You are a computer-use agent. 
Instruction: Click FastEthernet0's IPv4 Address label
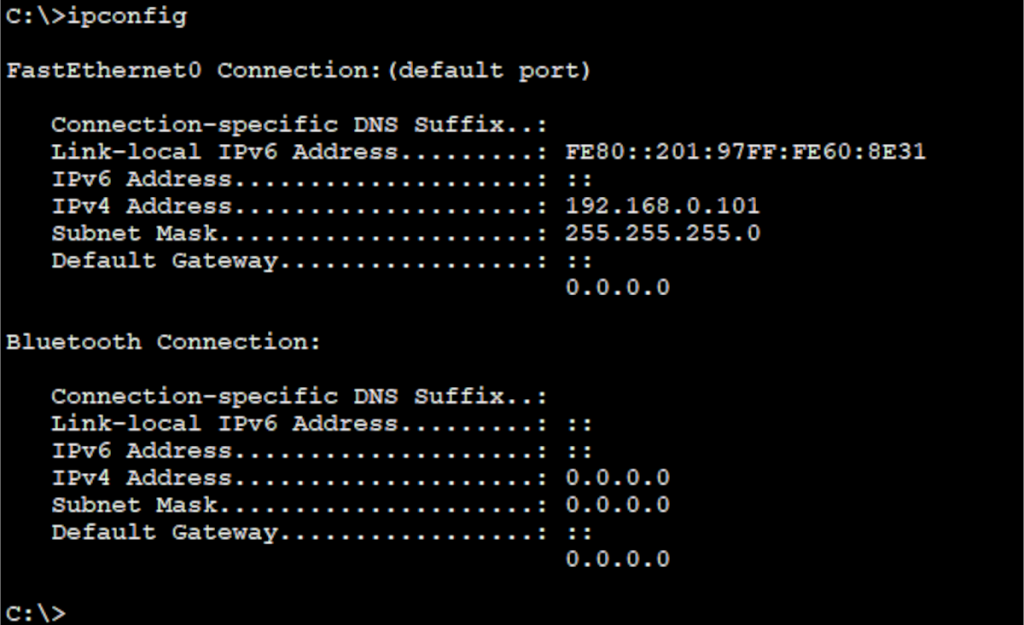(141, 206)
